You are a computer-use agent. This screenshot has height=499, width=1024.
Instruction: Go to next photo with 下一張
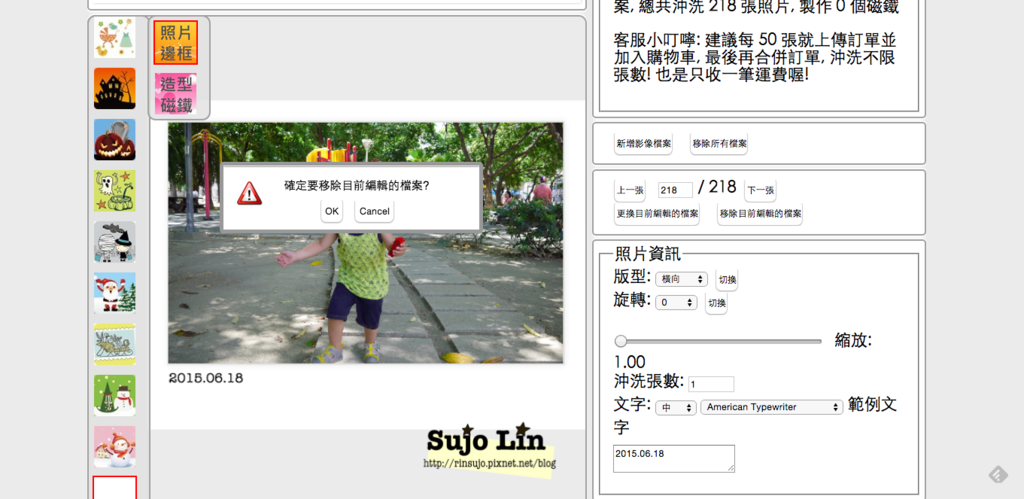pyautogui.click(x=760, y=191)
